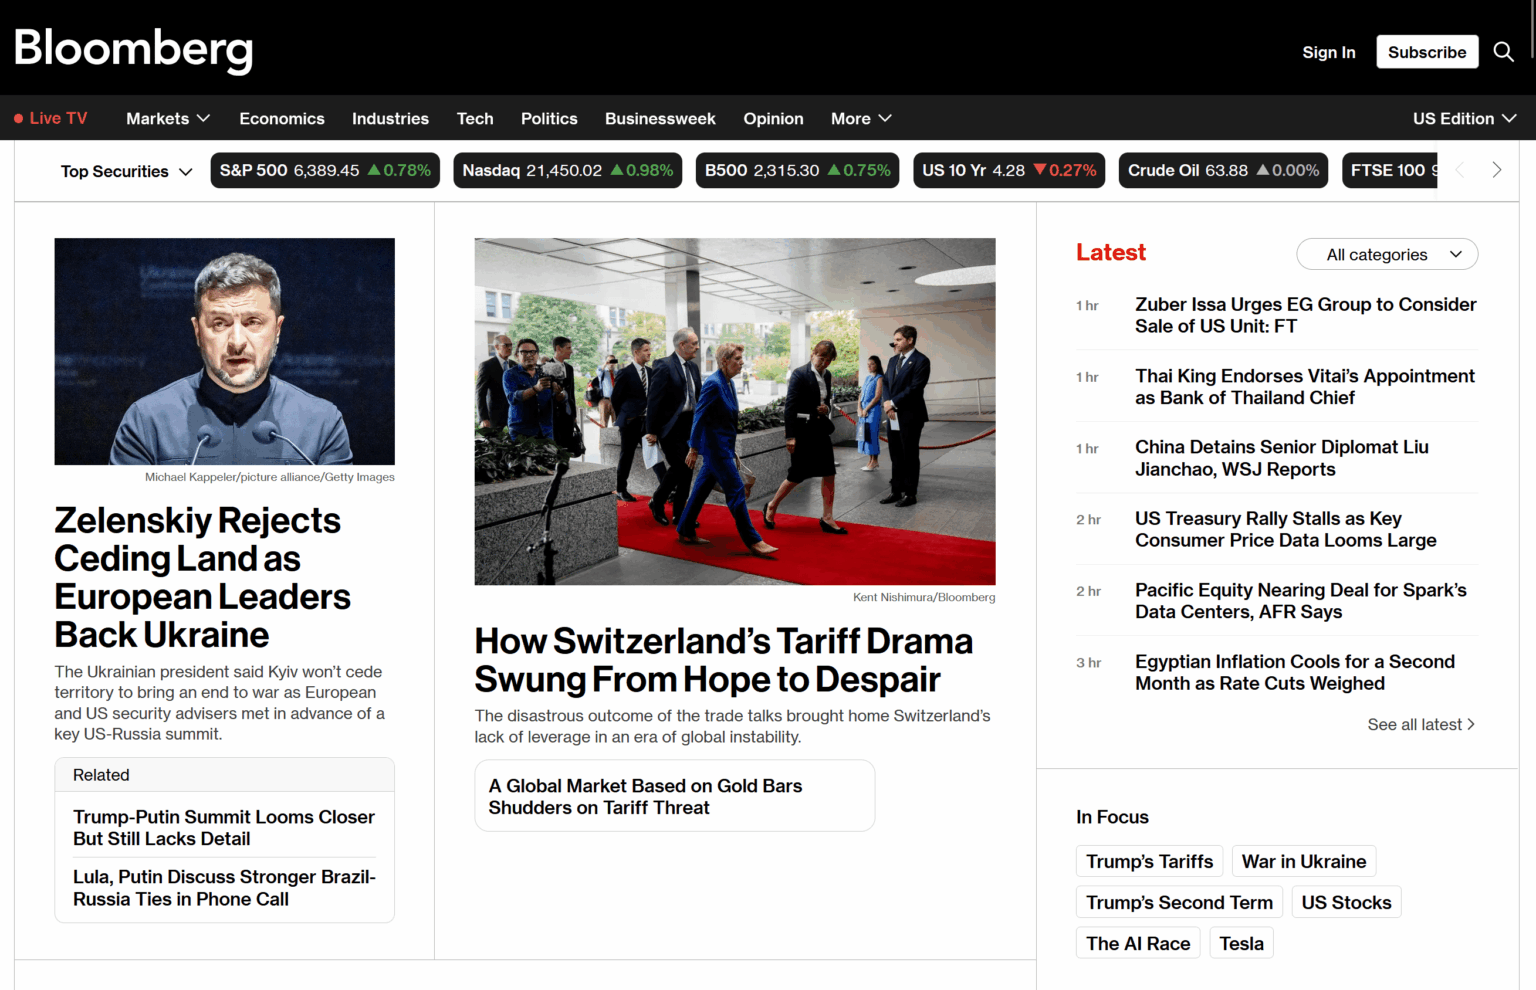The width and height of the screenshot is (1536, 990).
Task: Open the Zelenskiy photo thumbnail
Action: pyautogui.click(x=225, y=351)
